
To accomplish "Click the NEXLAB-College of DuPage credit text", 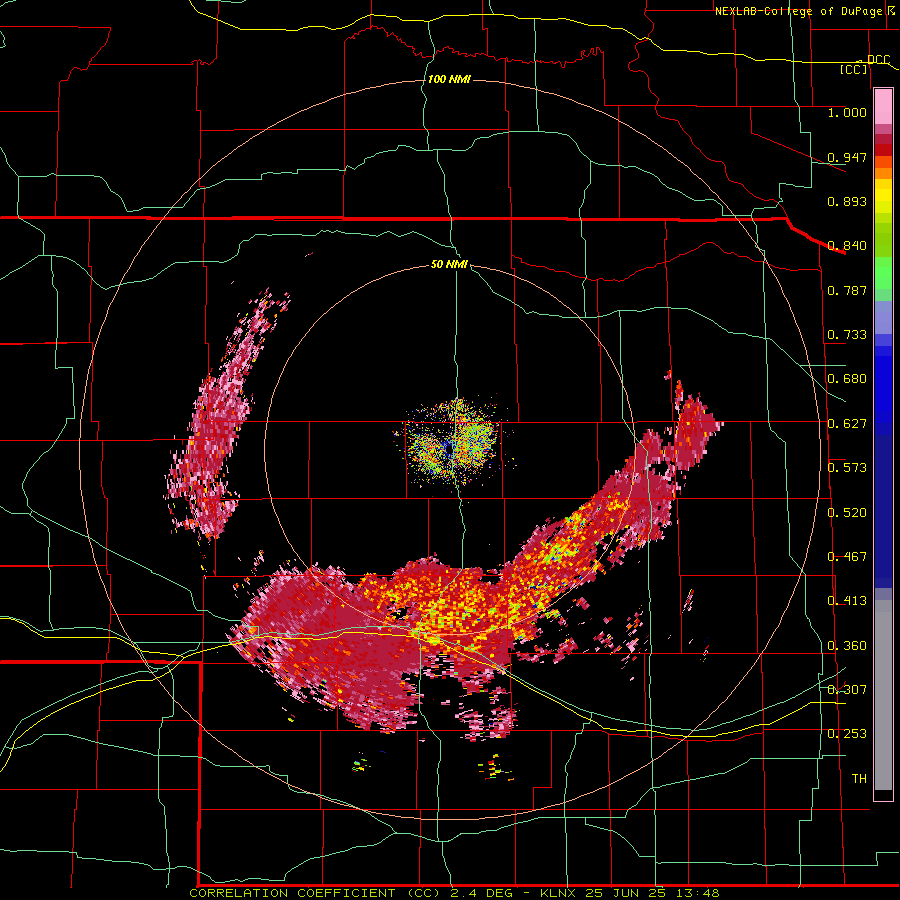I will (798, 11).
